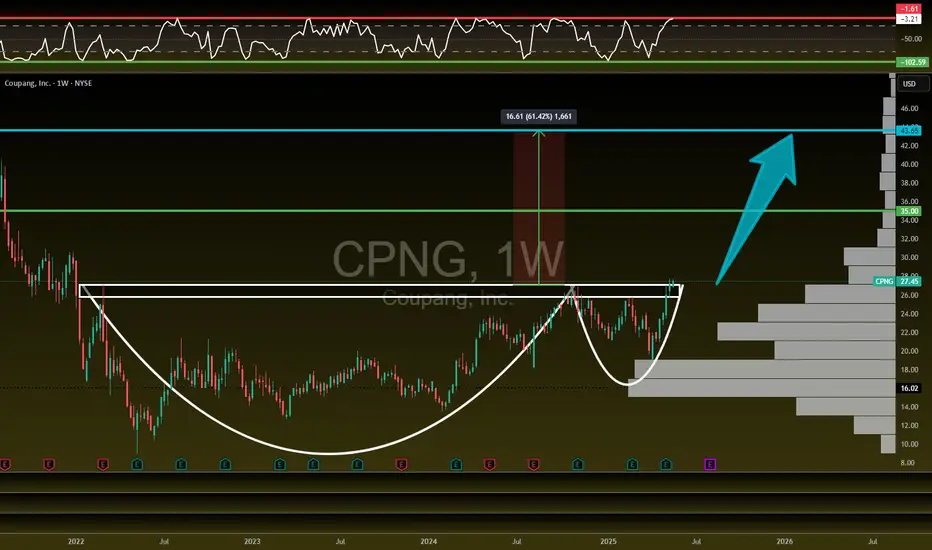This screenshot has height=550, width=932.
Task: Click the 38.00 price scale value
Action: (909, 183)
